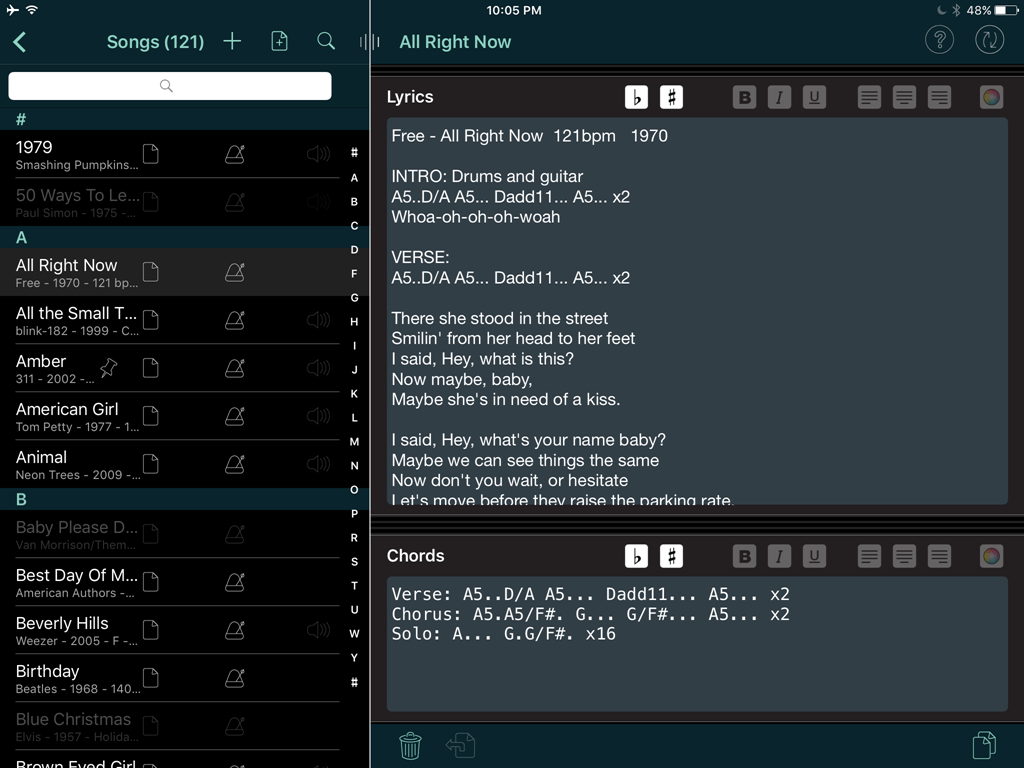Tap the Wi-Fi status icon

click(31, 10)
